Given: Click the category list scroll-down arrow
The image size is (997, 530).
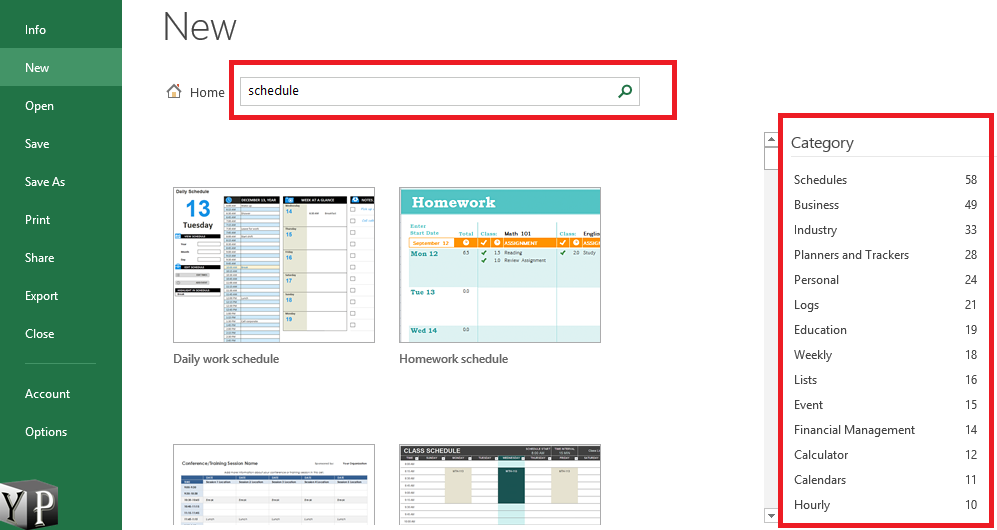Looking at the screenshot, I should pyautogui.click(x=771, y=516).
